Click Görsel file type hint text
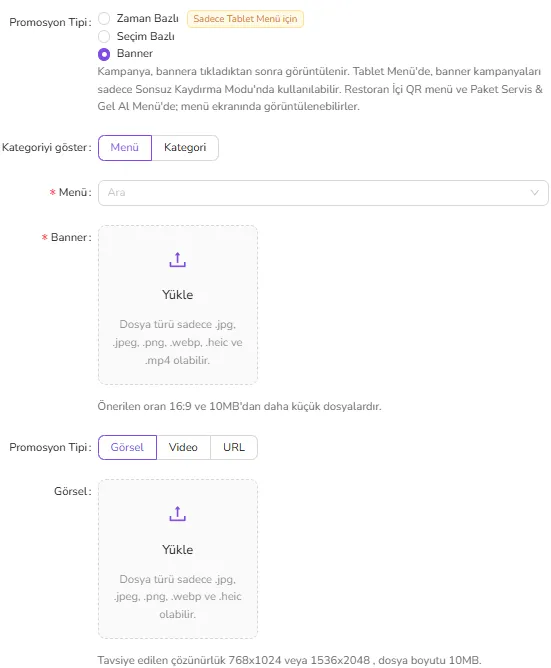Image resolution: width=551 pixels, height=668 pixels. pyautogui.click(x=177, y=596)
